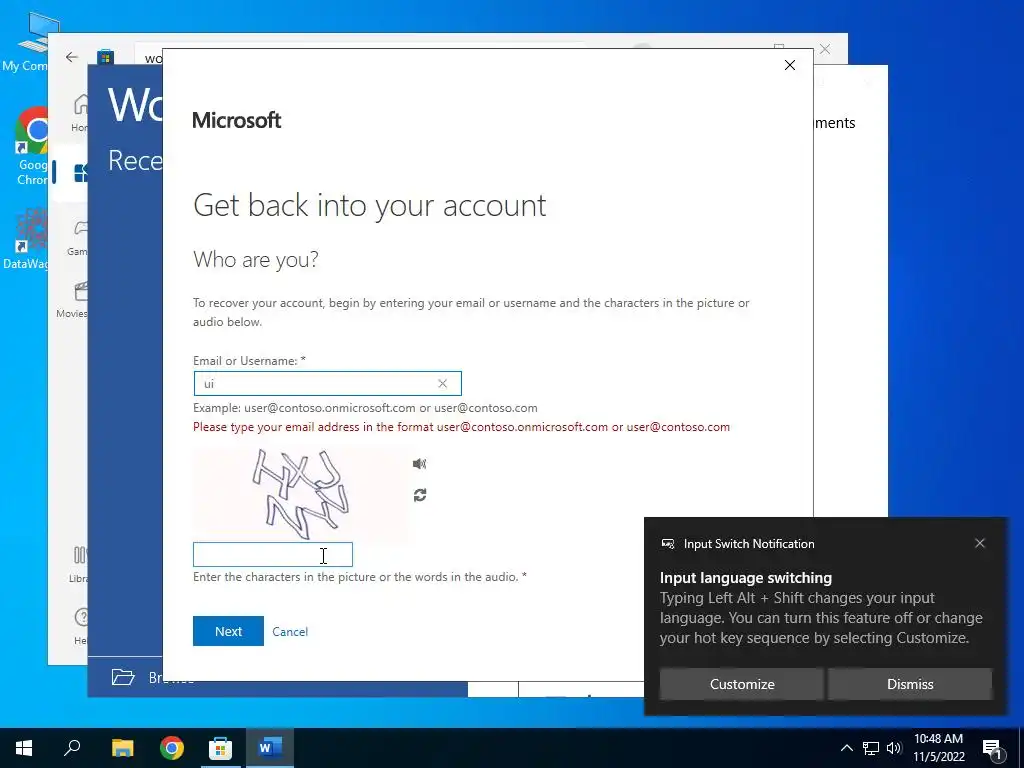Open the clock showing 10:48 AM
The height and width of the screenshot is (768, 1024).
(x=938, y=748)
